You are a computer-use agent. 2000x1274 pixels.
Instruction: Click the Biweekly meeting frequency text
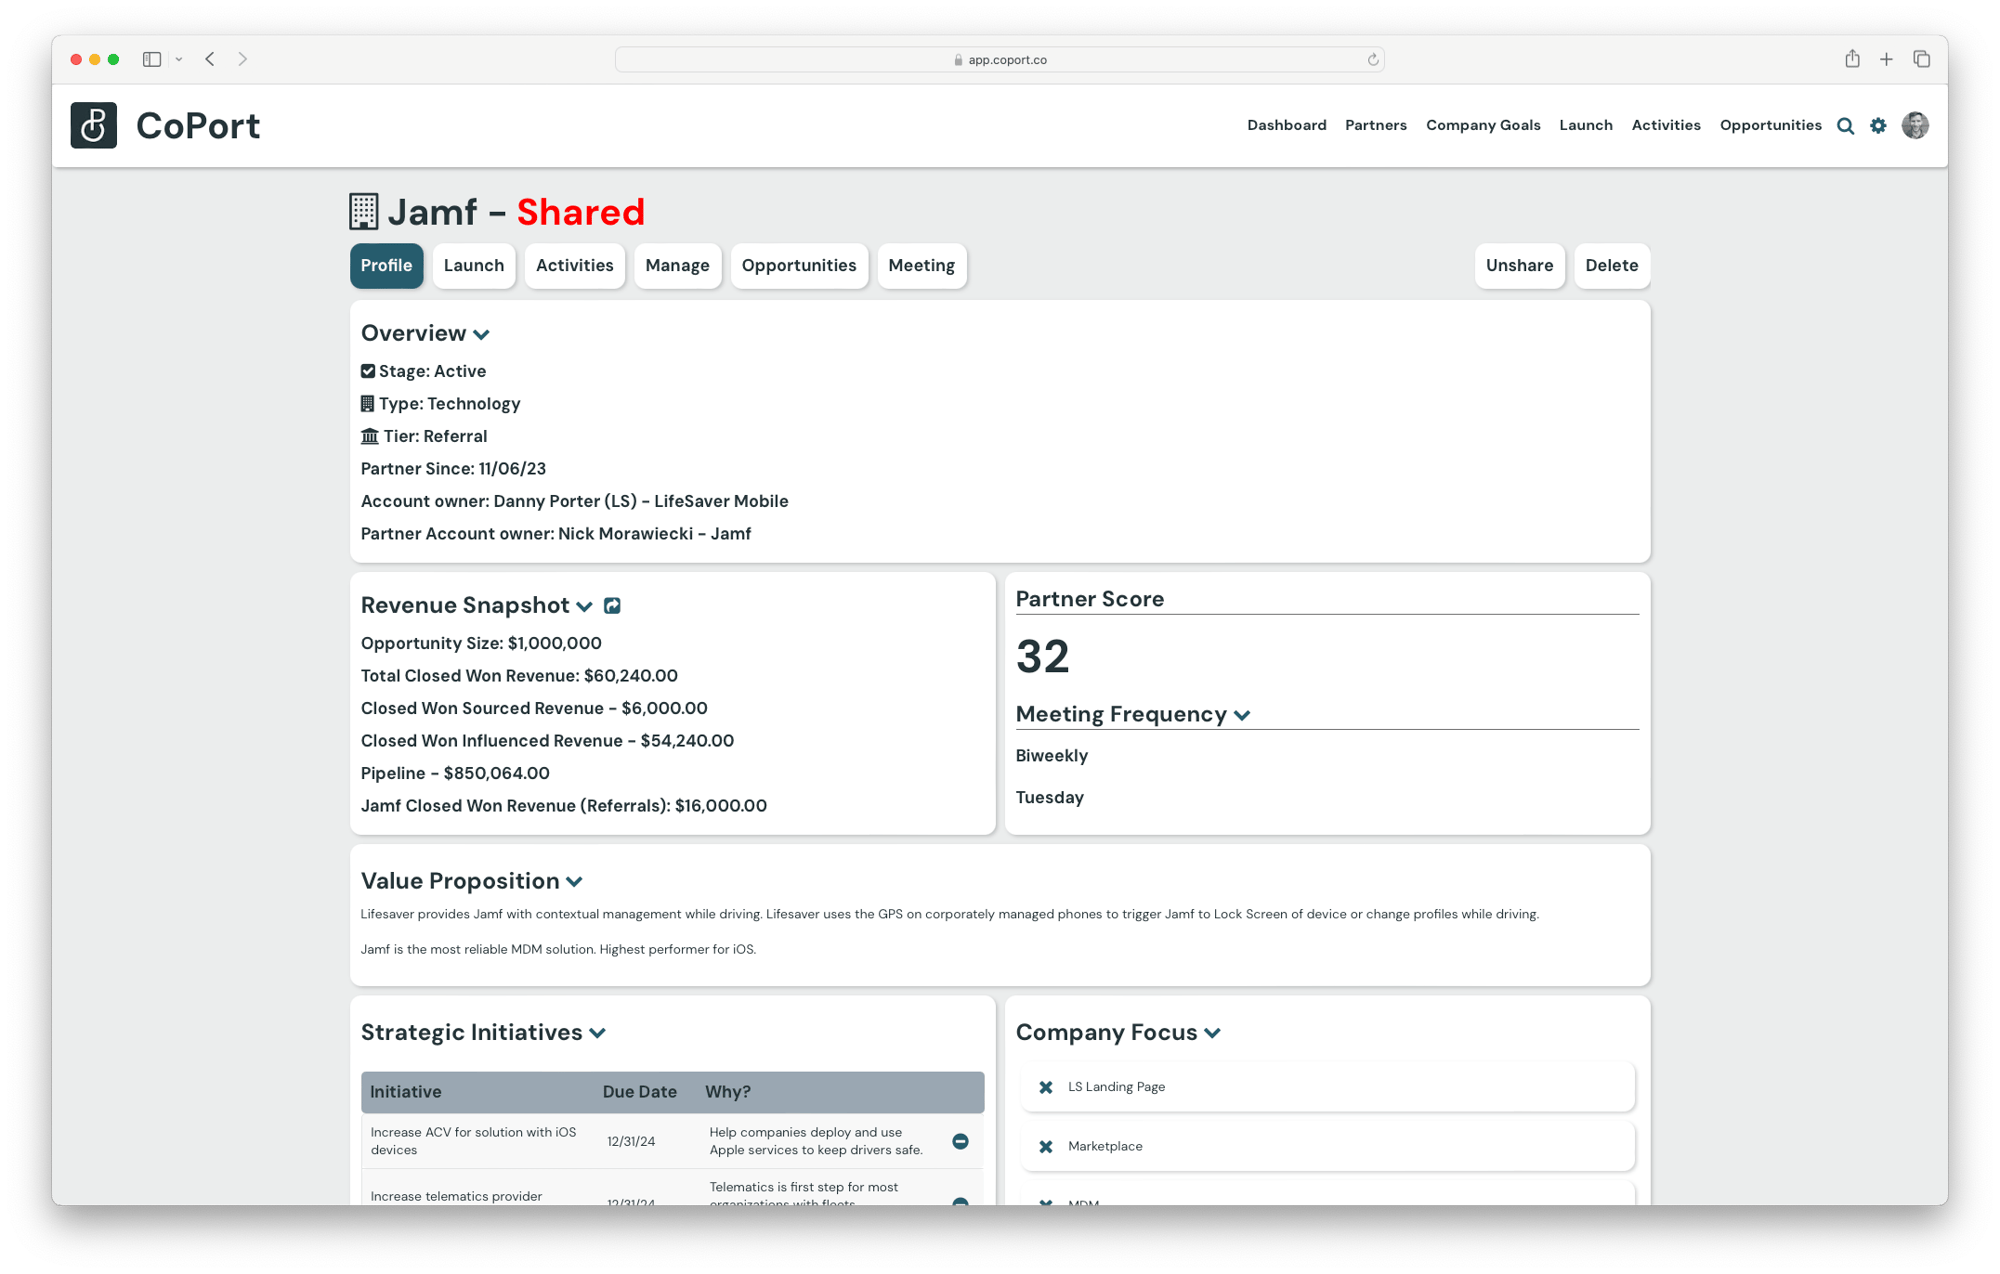[x=1052, y=756]
